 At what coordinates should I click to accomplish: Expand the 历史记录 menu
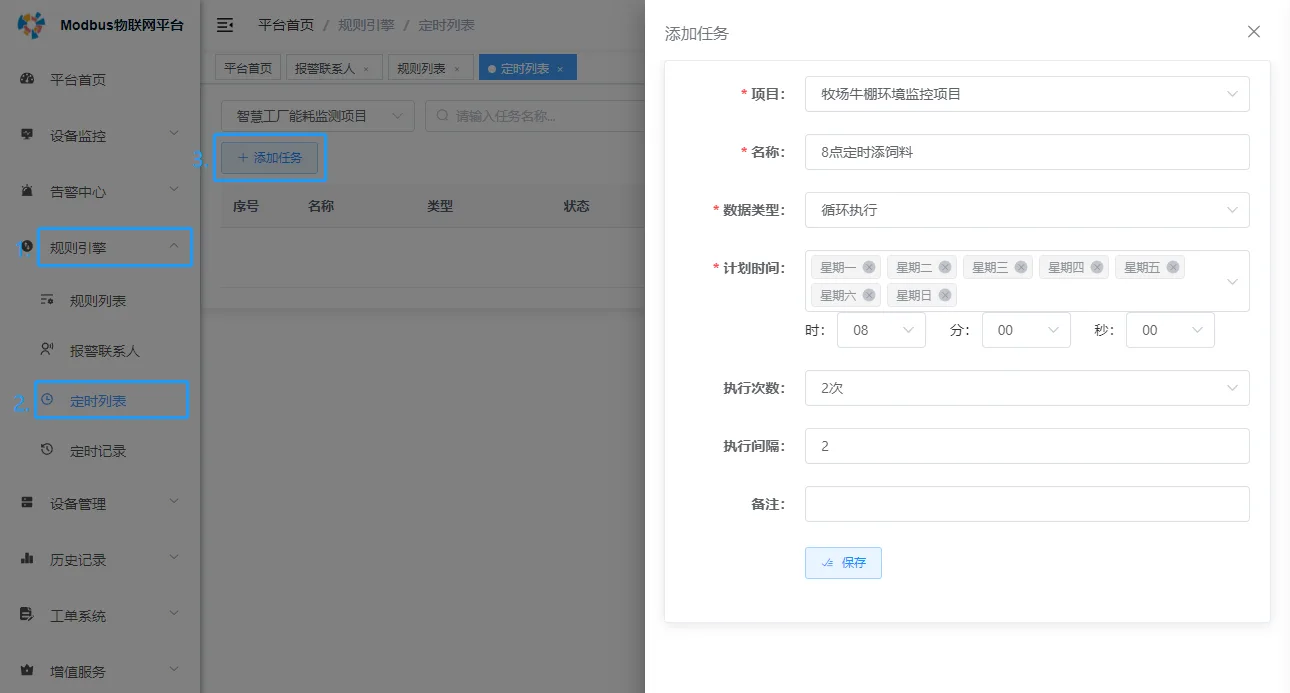(x=174, y=559)
